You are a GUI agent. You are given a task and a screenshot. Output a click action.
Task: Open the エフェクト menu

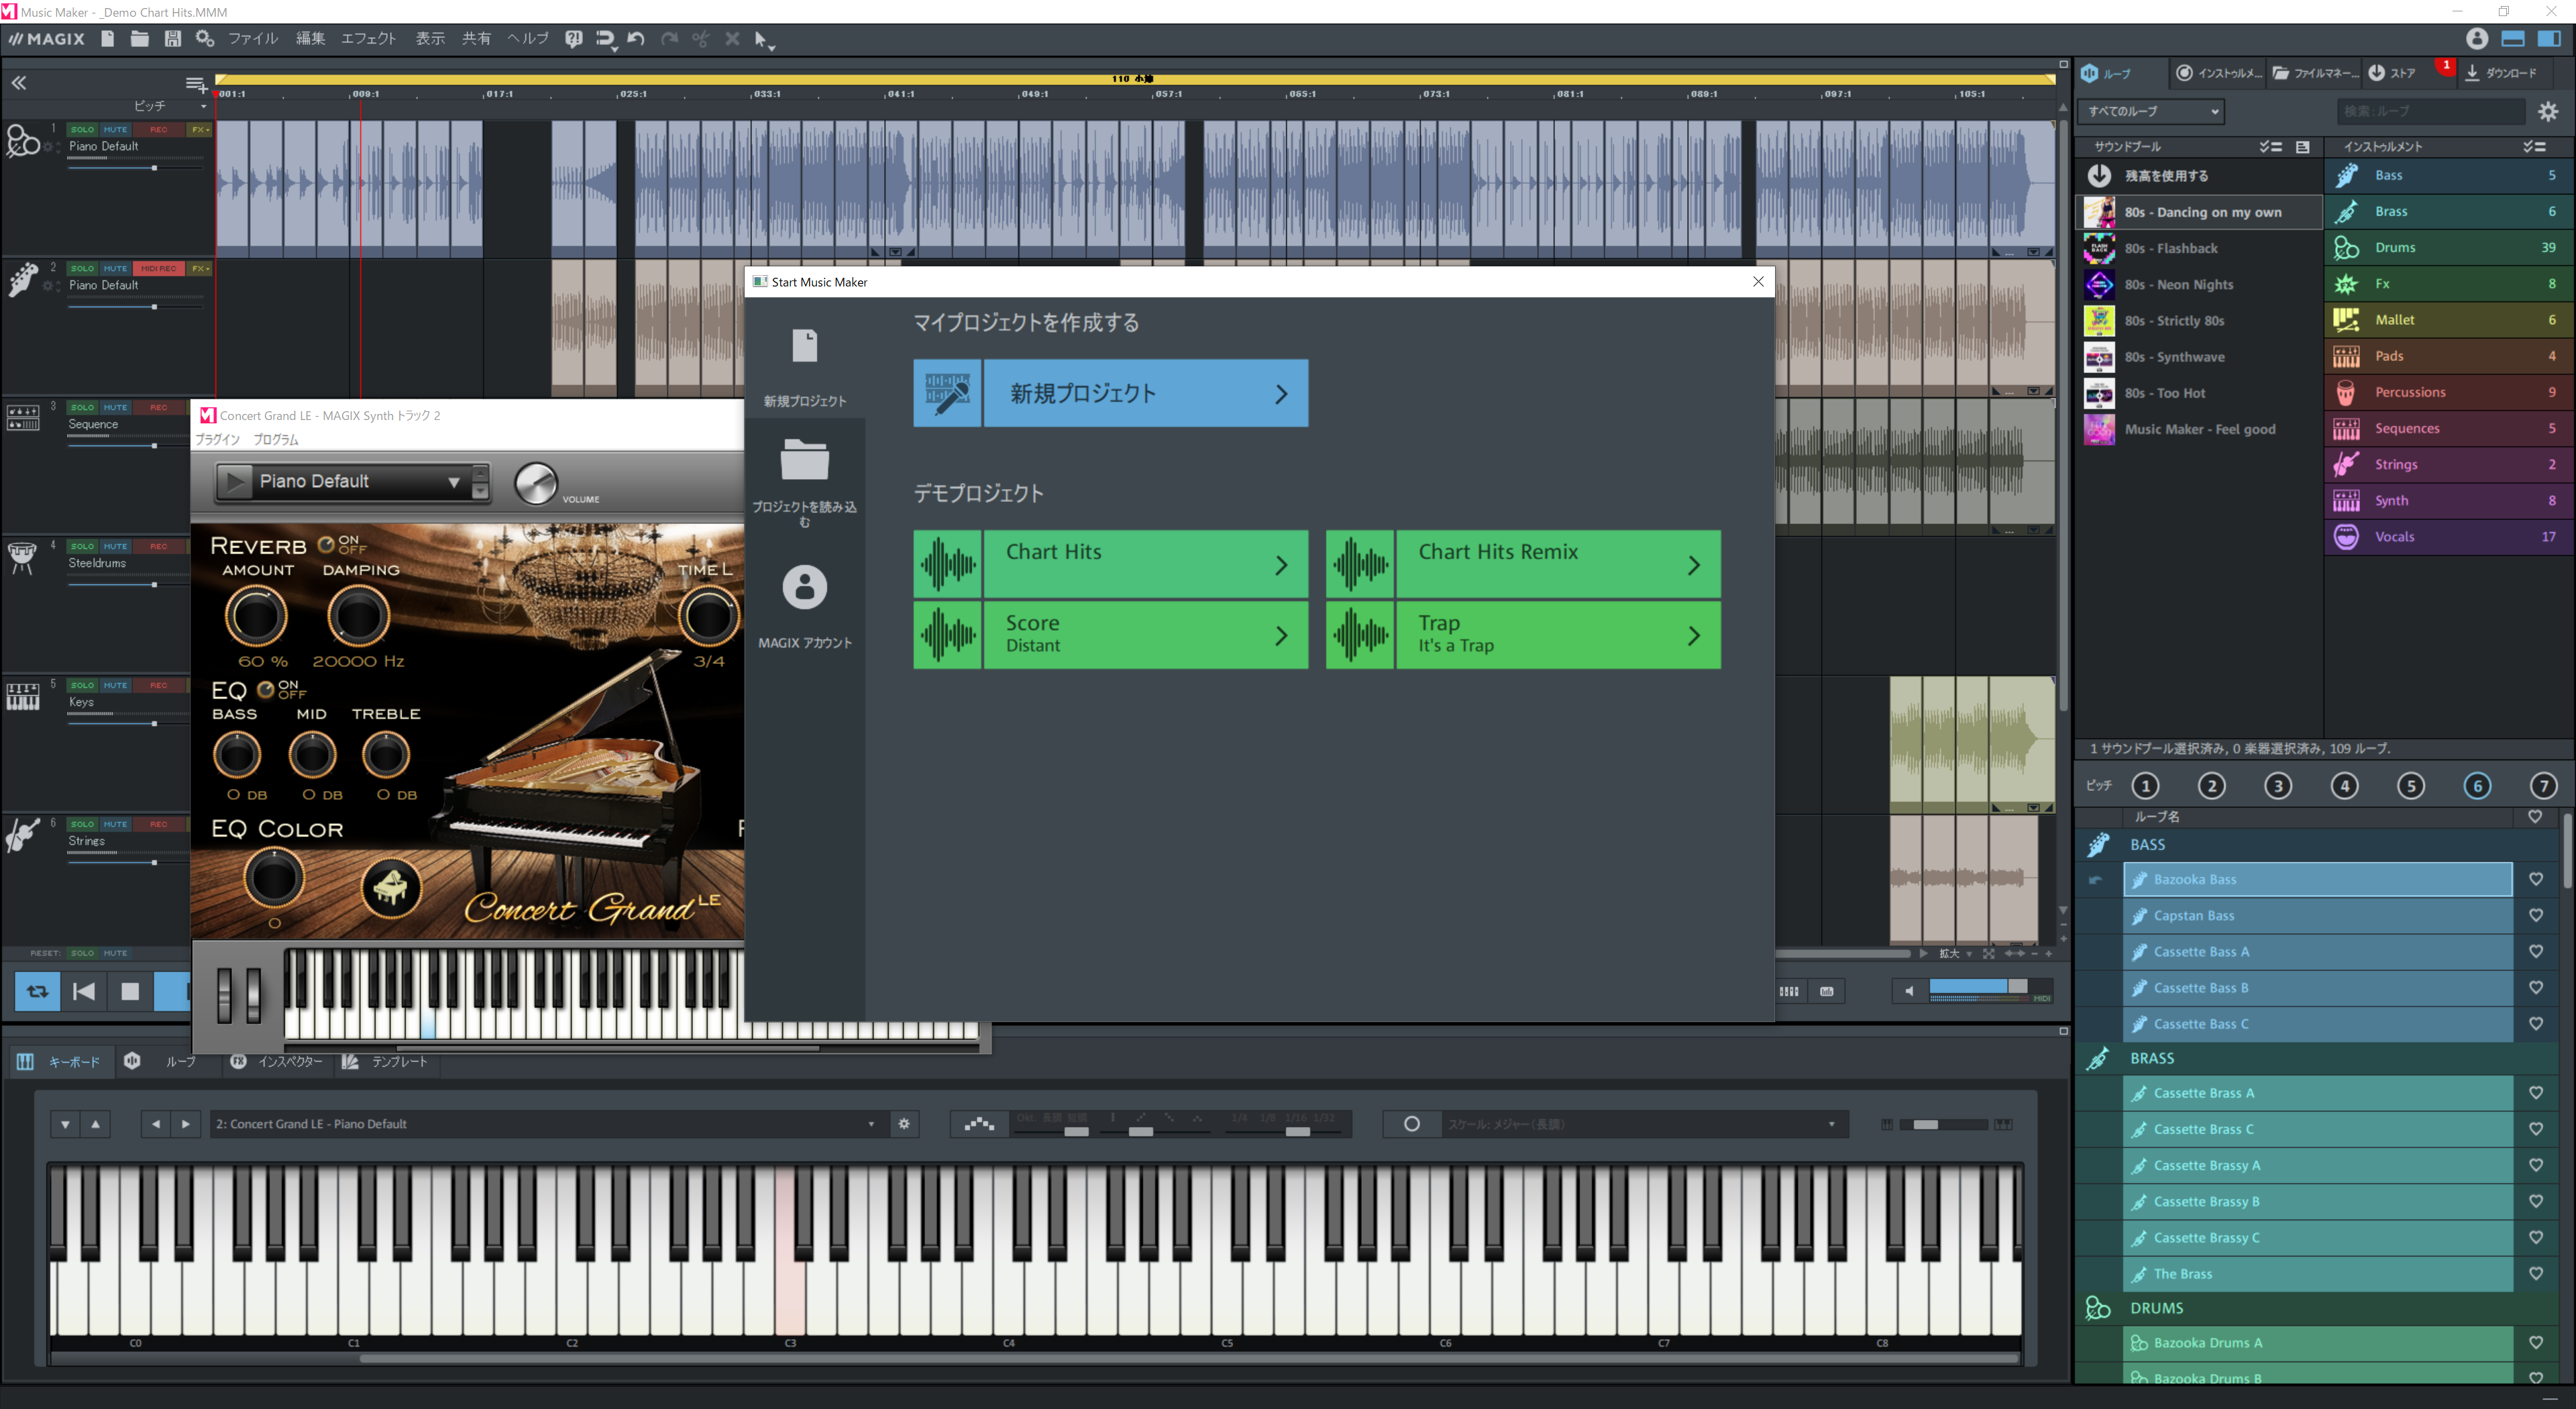pyautogui.click(x=369, y=39)
